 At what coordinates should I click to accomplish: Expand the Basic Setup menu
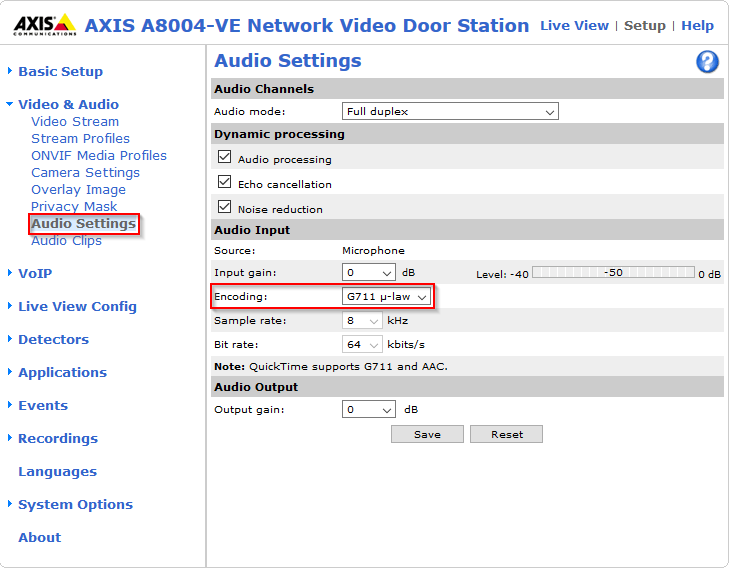coord(60,71)
